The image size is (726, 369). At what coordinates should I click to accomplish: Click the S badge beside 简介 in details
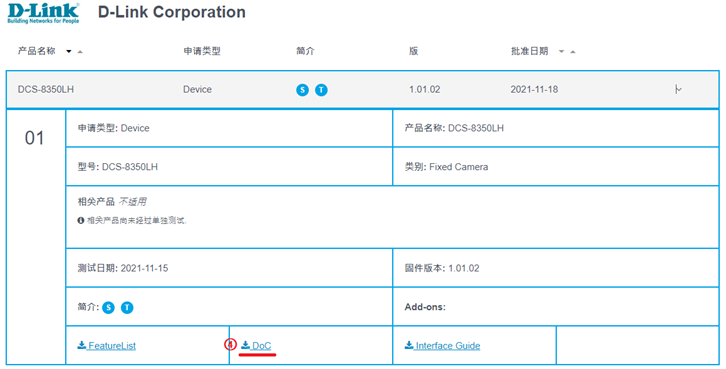(x=108, y=307)
